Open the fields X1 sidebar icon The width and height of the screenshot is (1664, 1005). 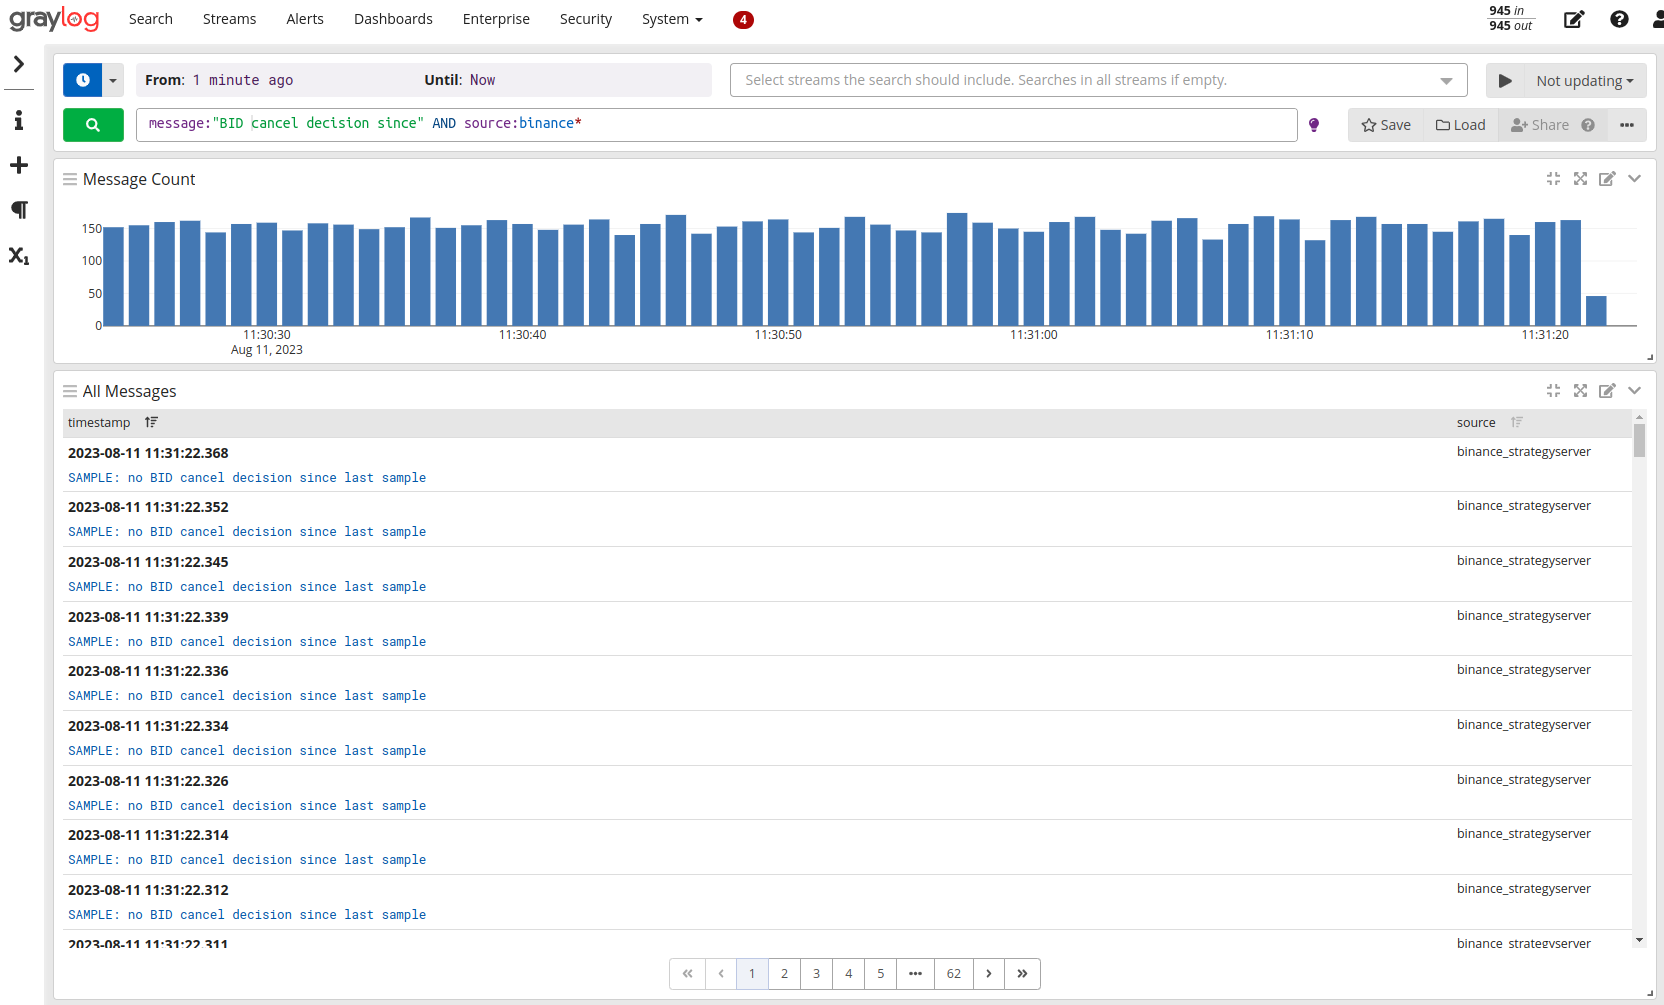(x=19, y=256)
